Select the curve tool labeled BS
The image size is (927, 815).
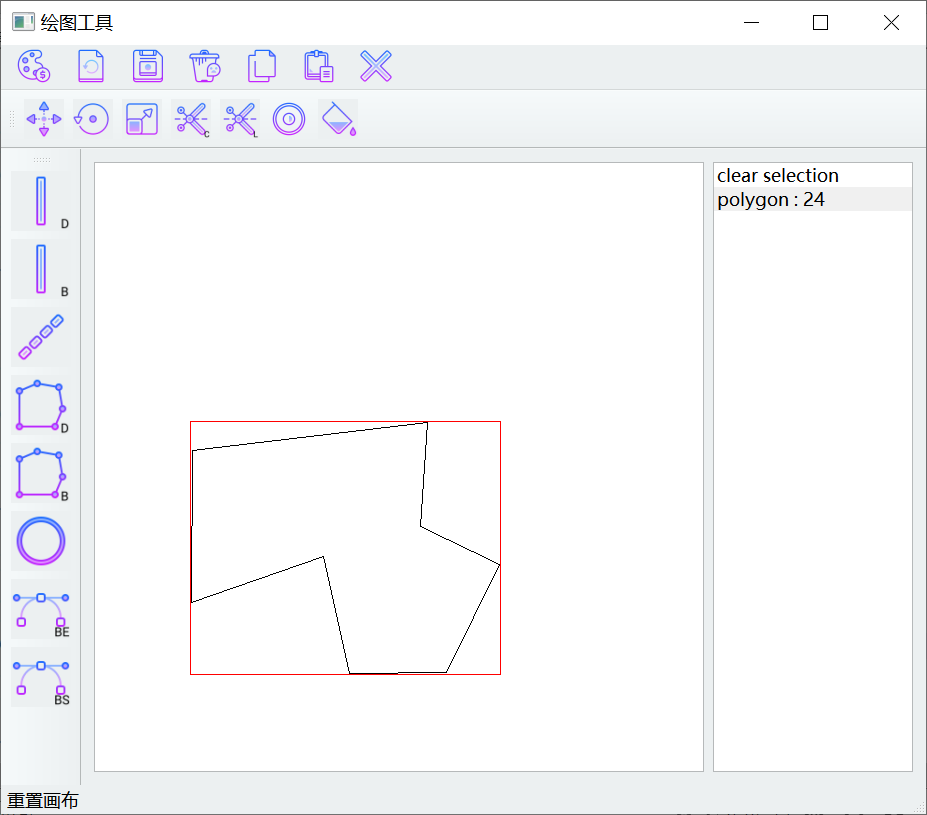[41, 677]
